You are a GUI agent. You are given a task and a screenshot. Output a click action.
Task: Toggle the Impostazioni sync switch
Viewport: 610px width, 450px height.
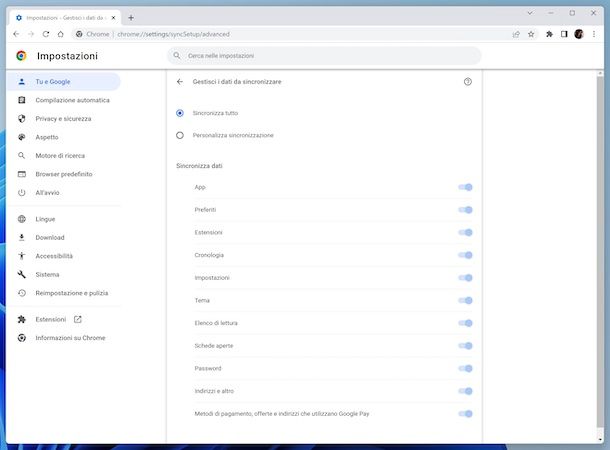coord(465,278)
